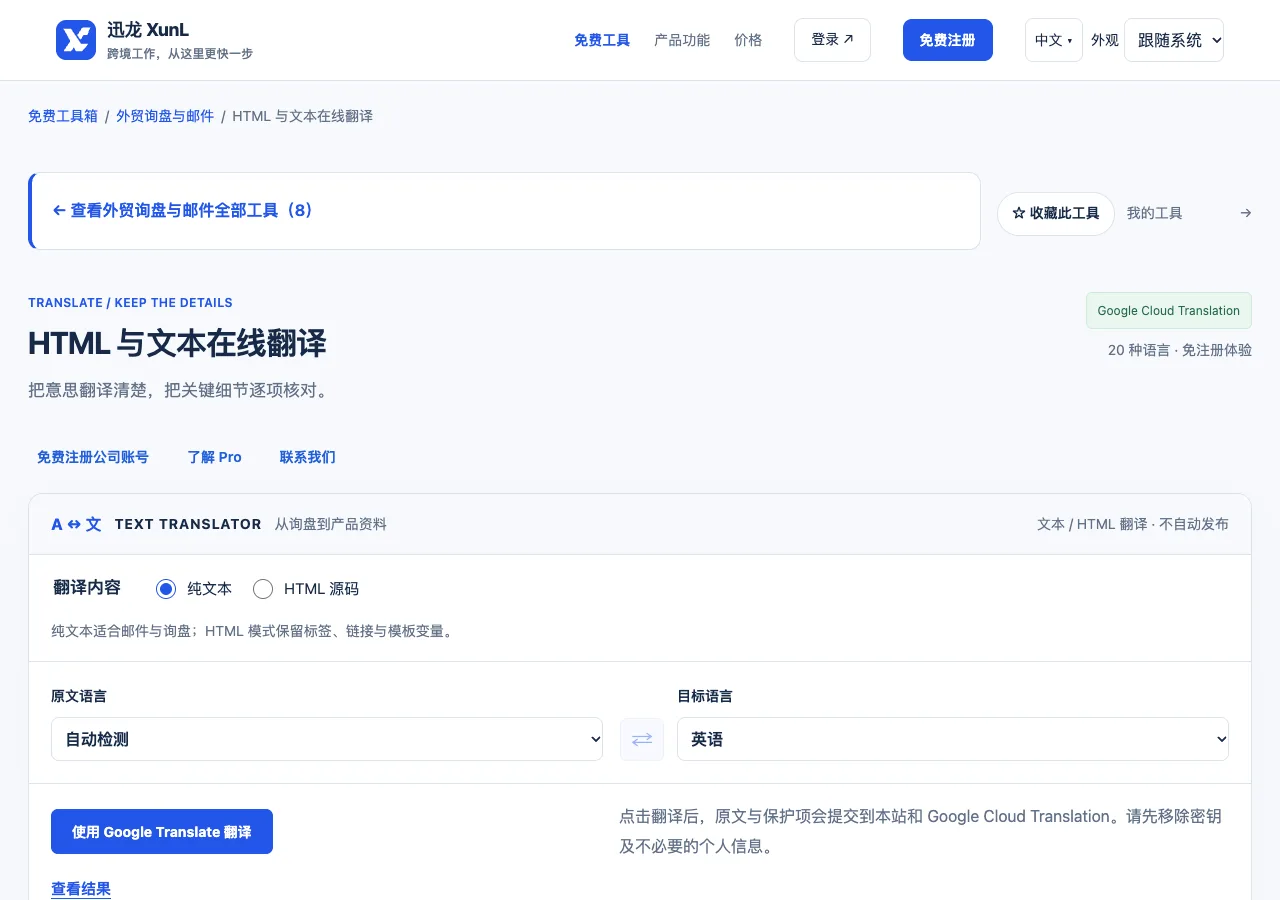Click the 了解 Pro link
1280x900 pixels.
click(215, 457)
